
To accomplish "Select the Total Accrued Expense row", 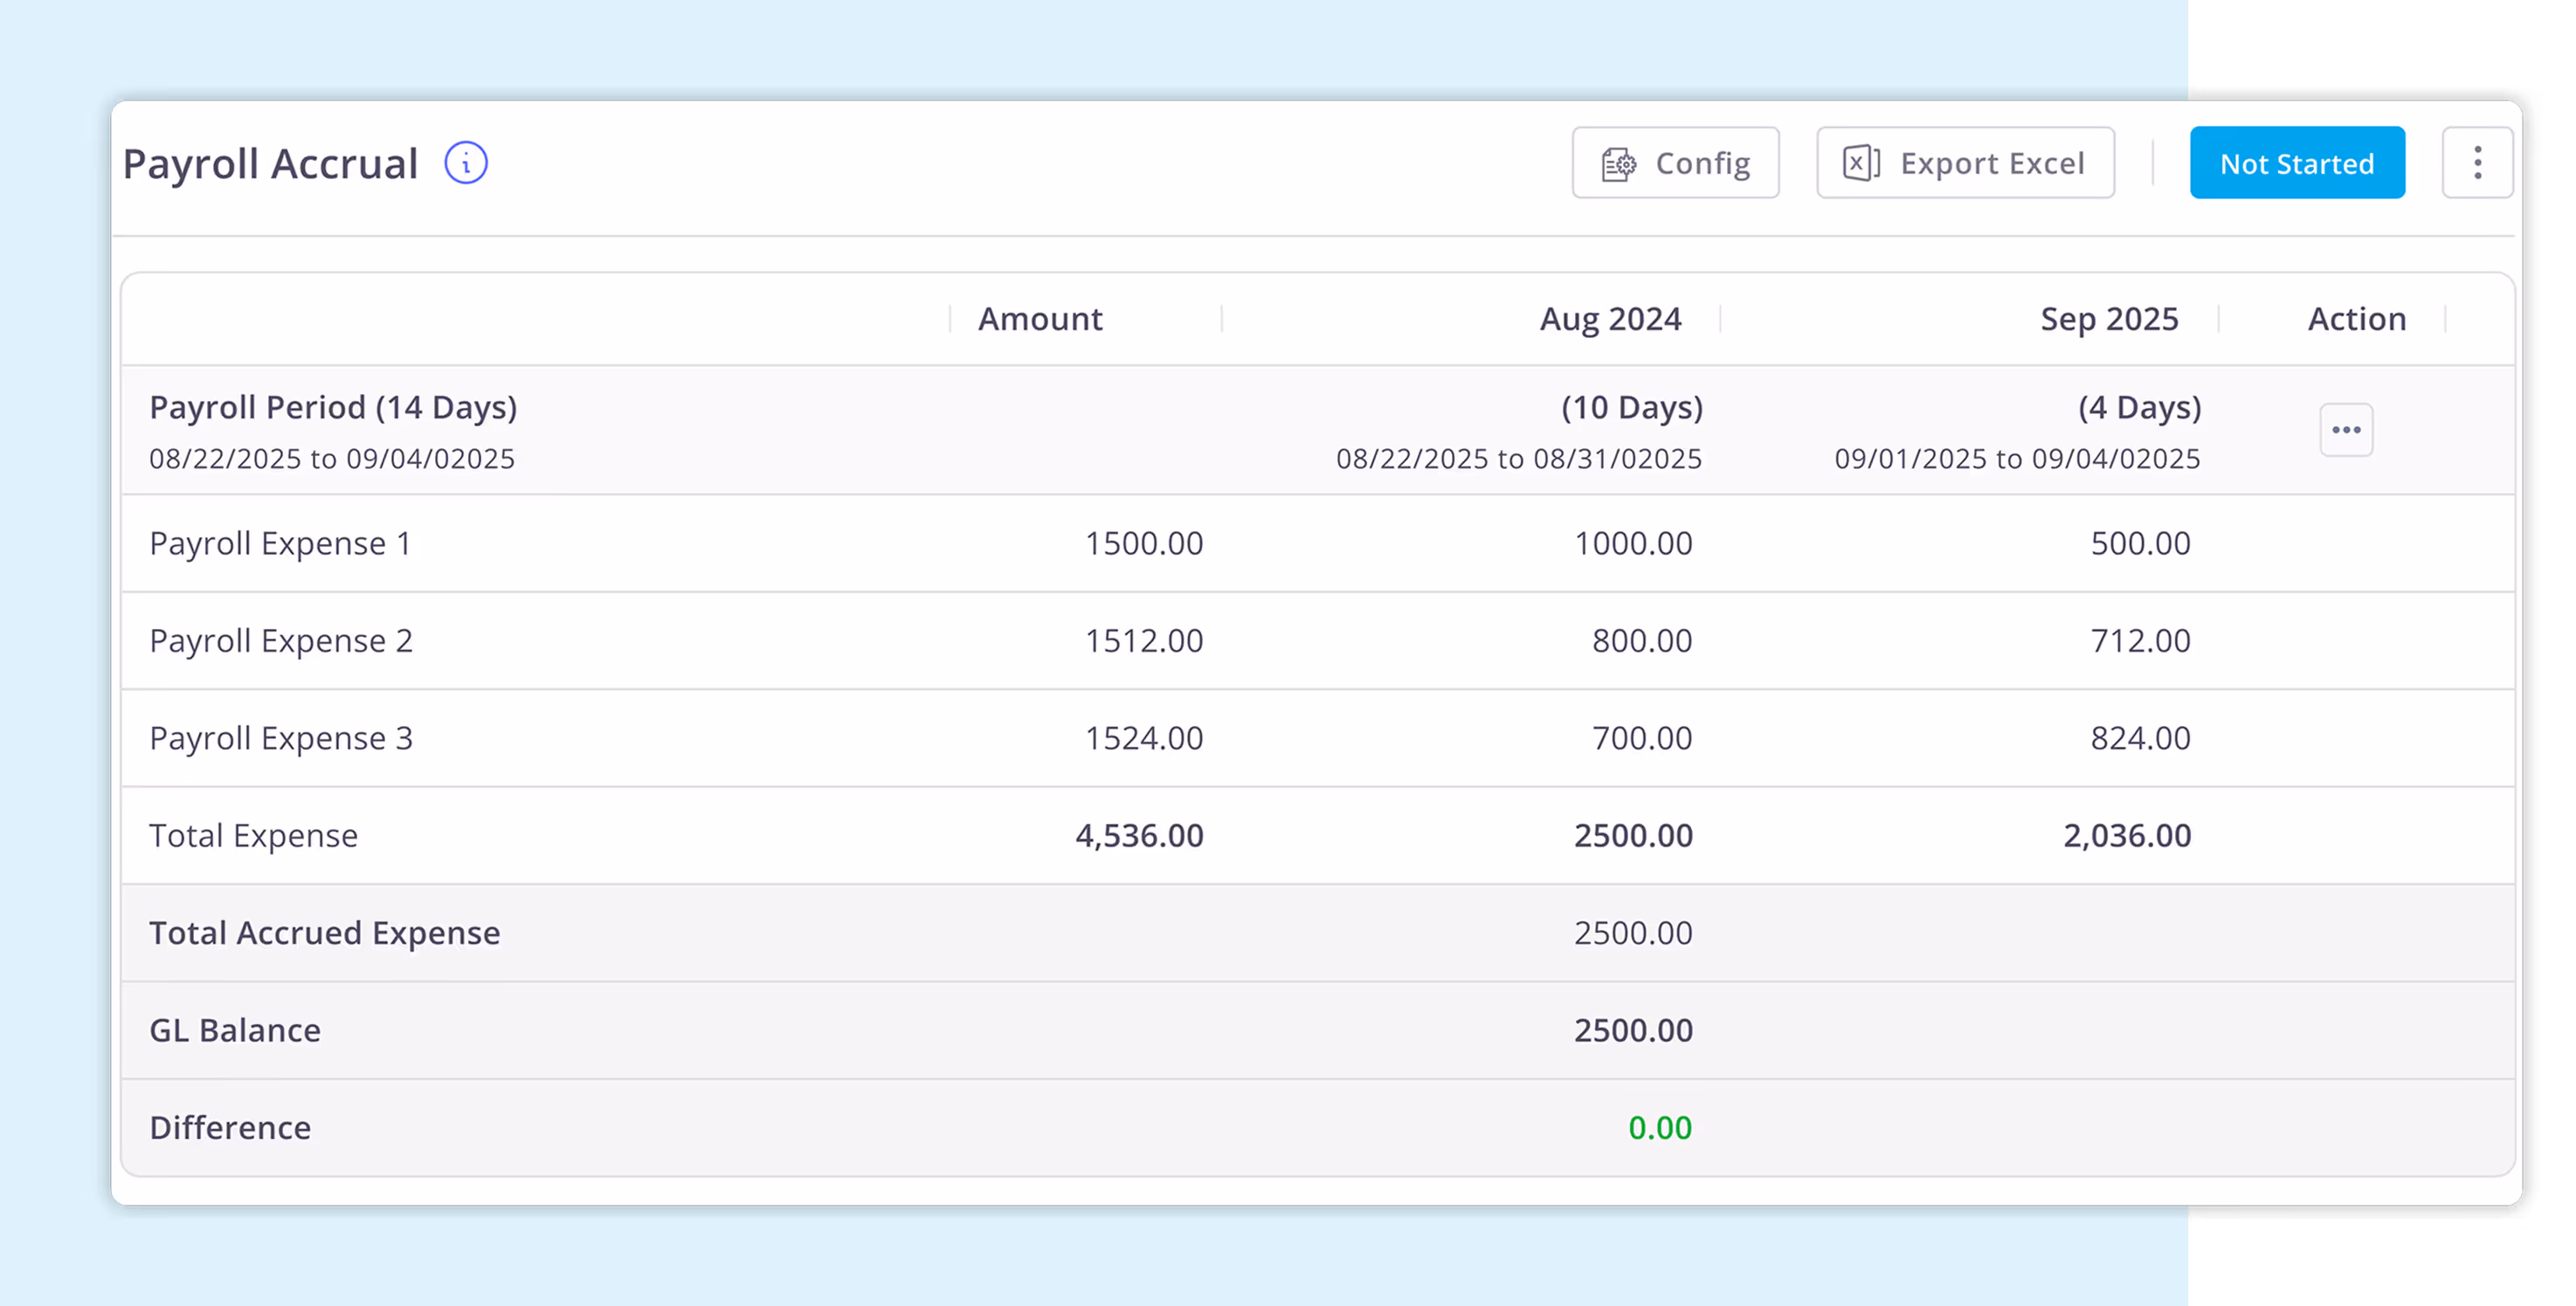I will click(x=324, y=932).
